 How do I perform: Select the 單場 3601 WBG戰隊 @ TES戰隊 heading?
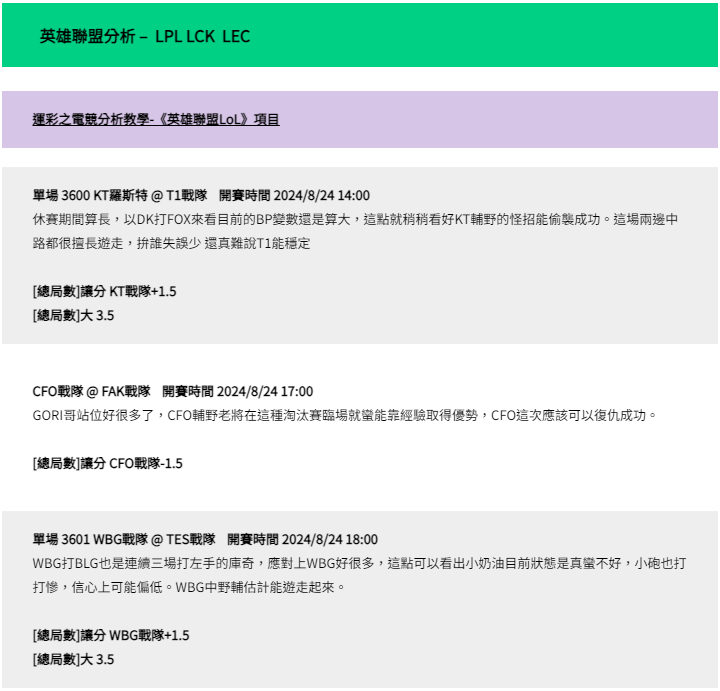(x=205, y=539)
